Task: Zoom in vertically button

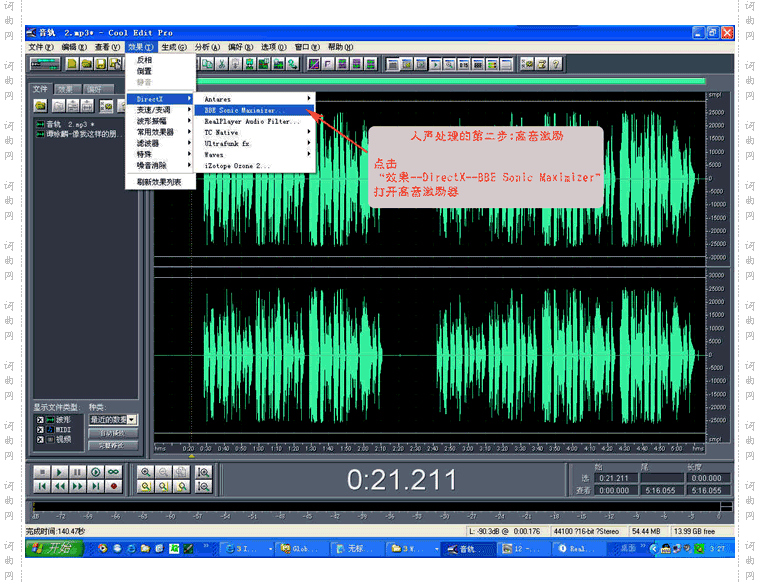Action: 204,472
